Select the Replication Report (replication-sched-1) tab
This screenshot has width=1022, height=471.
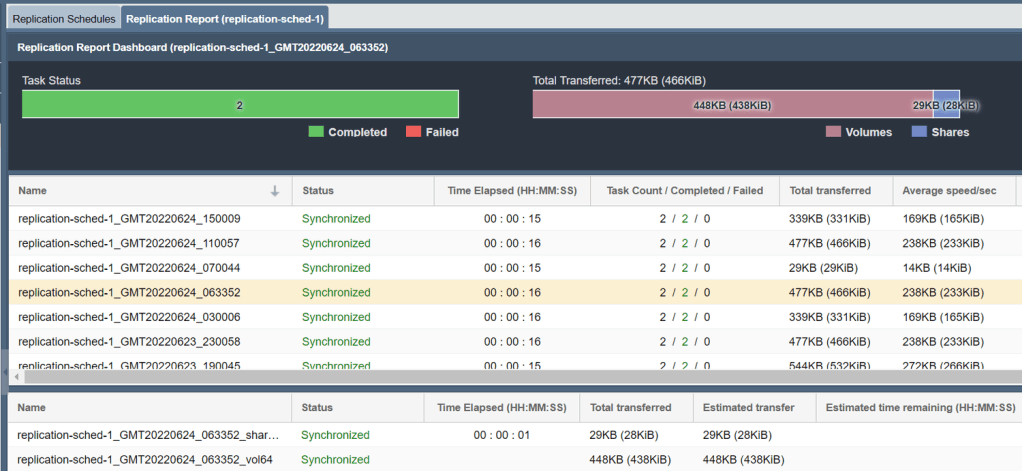[x=225, y=19]
